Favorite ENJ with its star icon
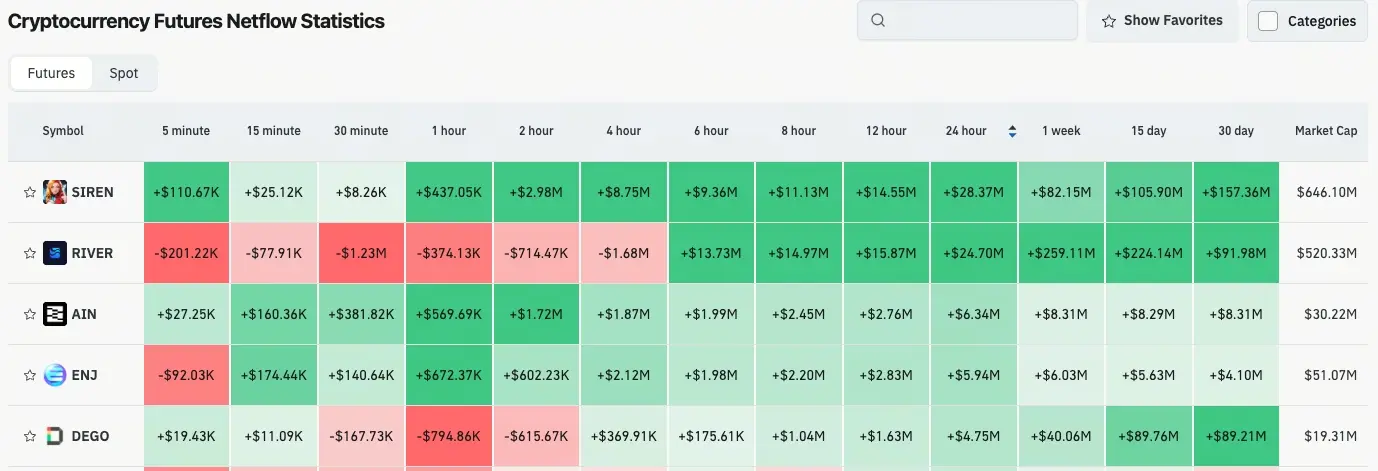This screenshot has height=471, width=1378. click(30, 375)
